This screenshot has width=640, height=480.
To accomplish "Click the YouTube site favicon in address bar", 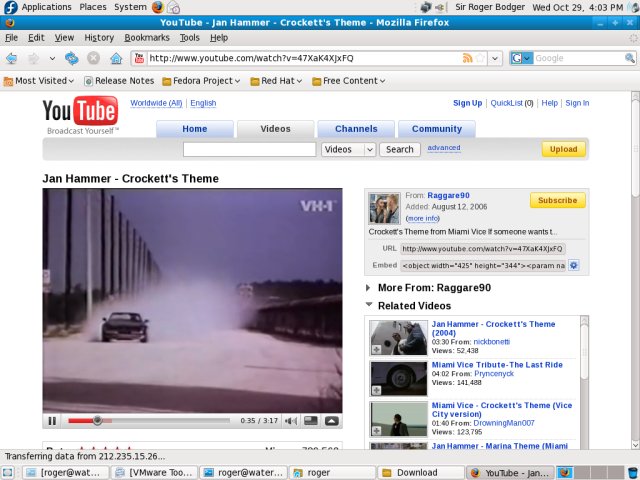I will 139,58.
